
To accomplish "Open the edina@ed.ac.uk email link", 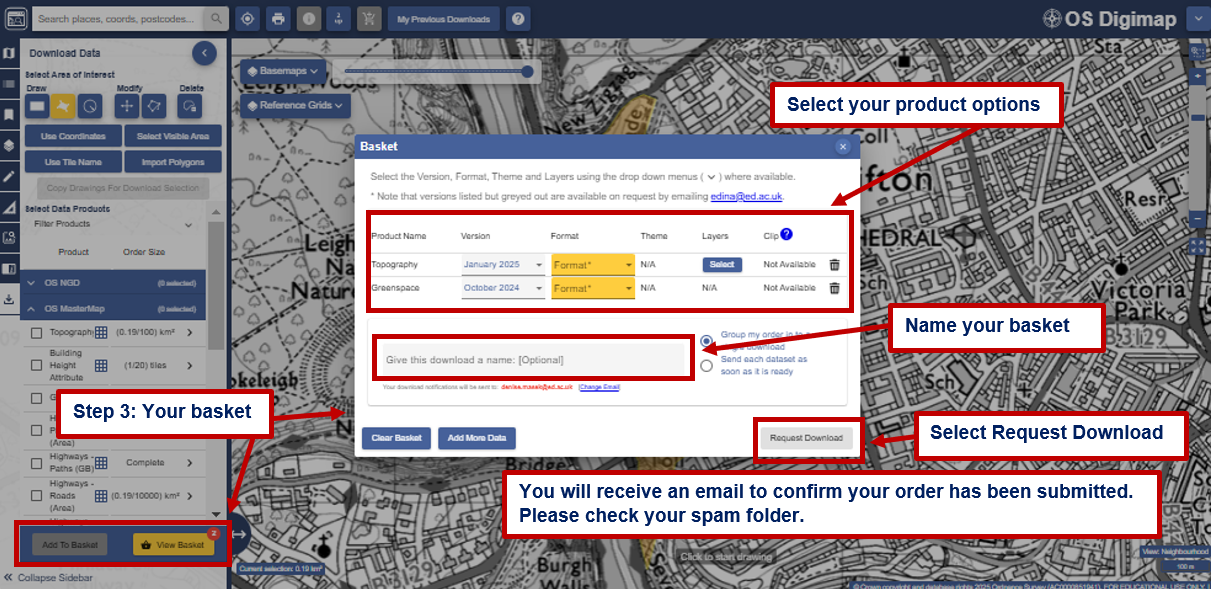I will click(x=747, y=197).
